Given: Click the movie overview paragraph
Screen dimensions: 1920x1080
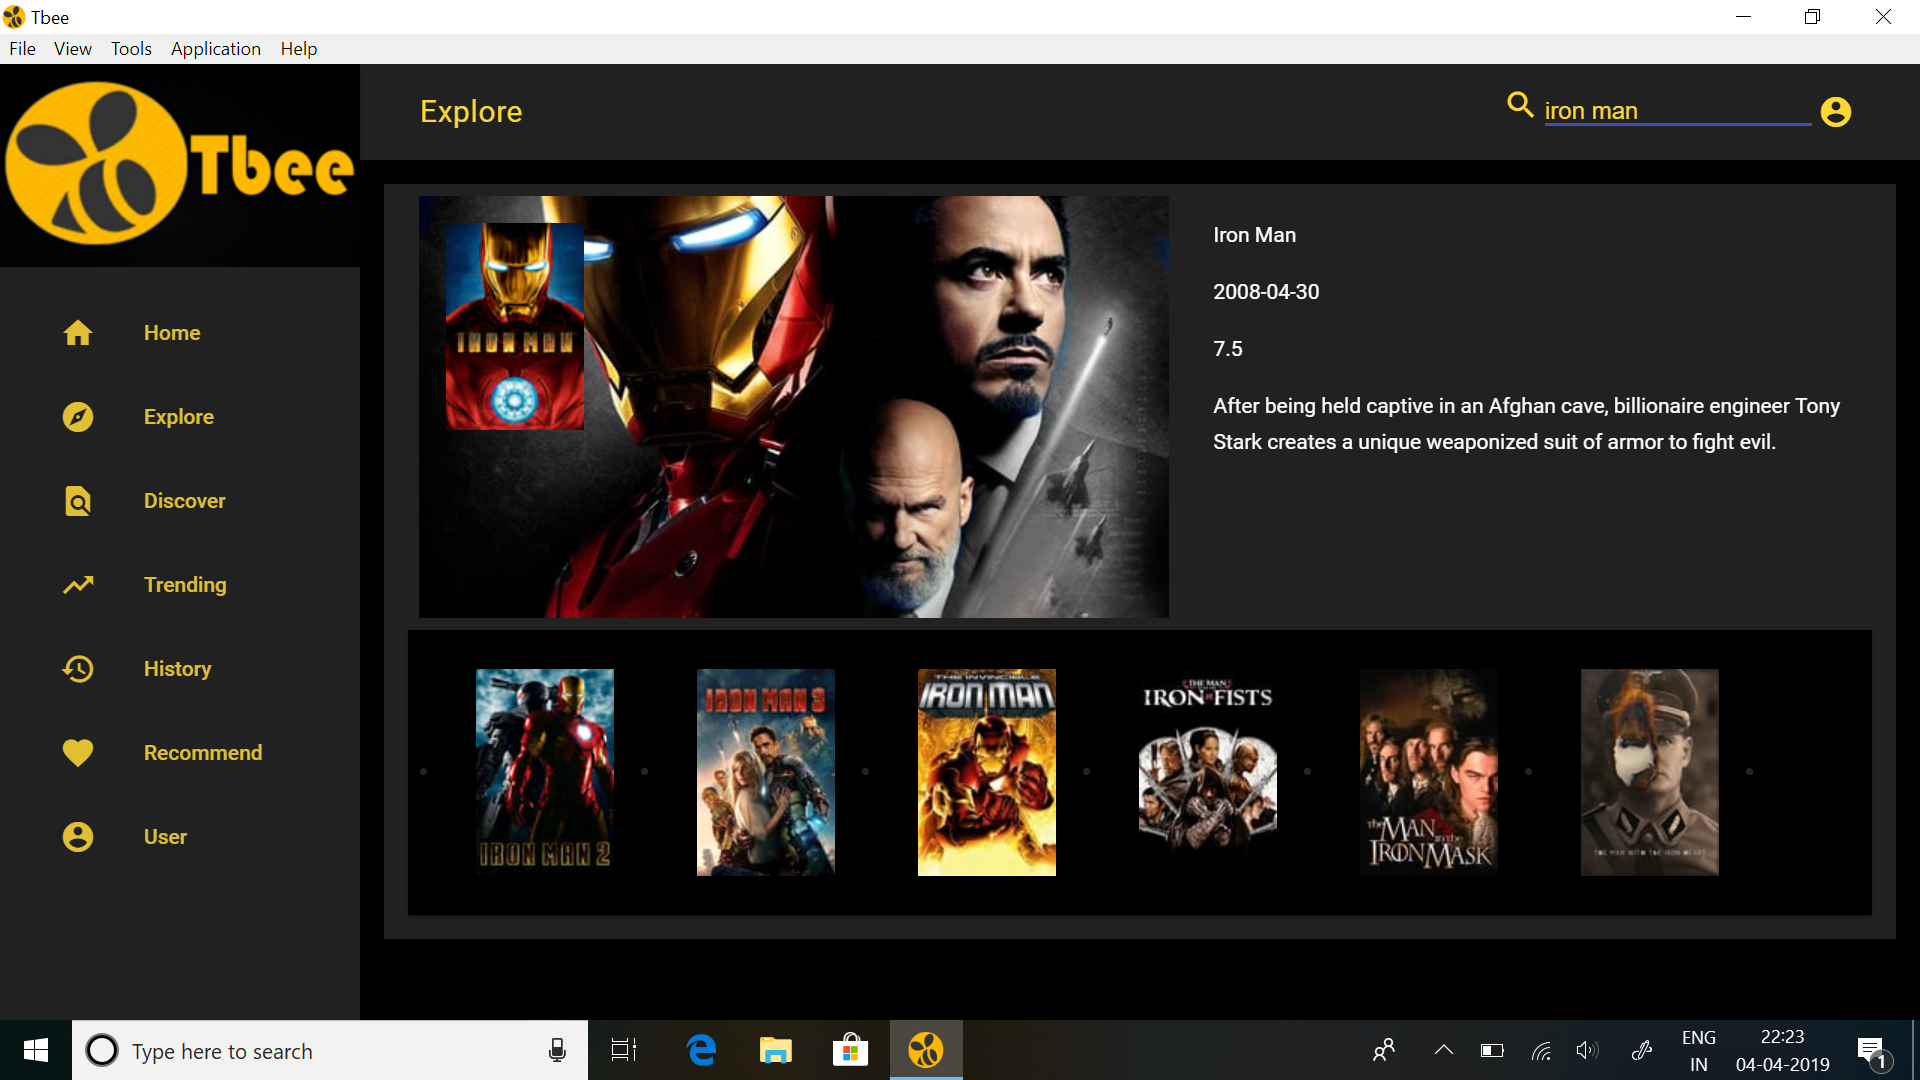Looking at the screenshot, I should coord(1527,424).
